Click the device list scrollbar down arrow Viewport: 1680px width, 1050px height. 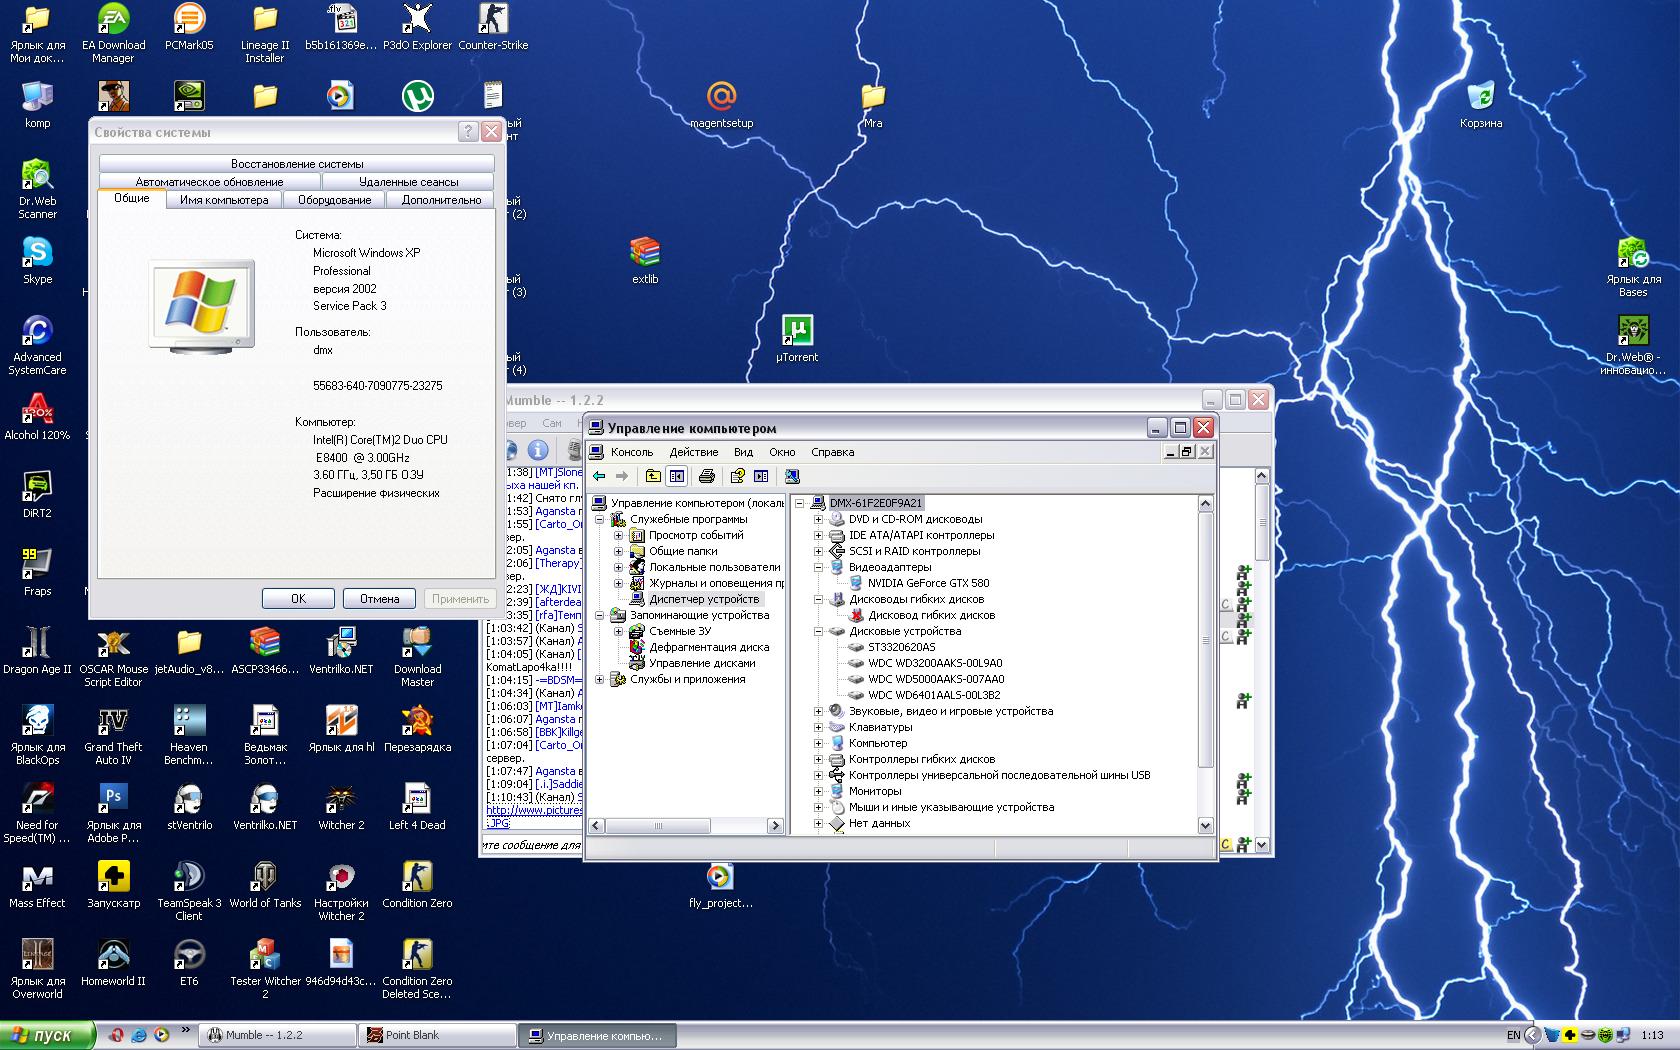tap(1205, 826)
